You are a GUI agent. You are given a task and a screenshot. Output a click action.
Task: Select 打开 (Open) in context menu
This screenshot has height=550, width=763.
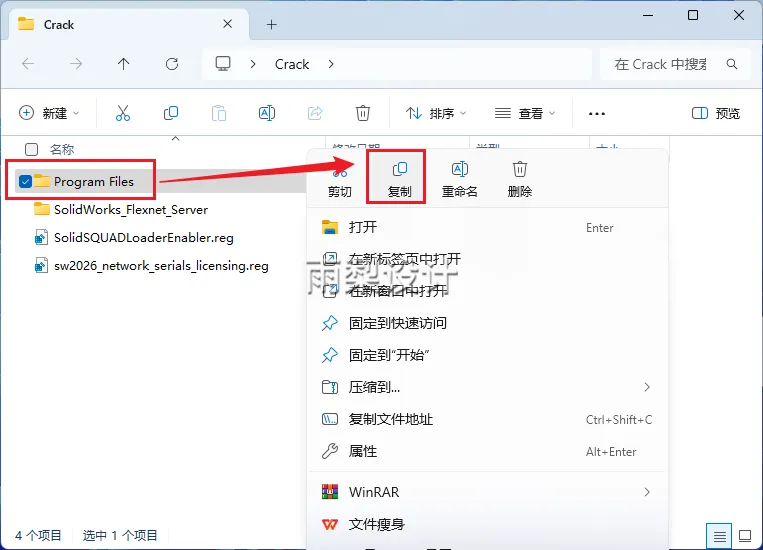point(488,227)
